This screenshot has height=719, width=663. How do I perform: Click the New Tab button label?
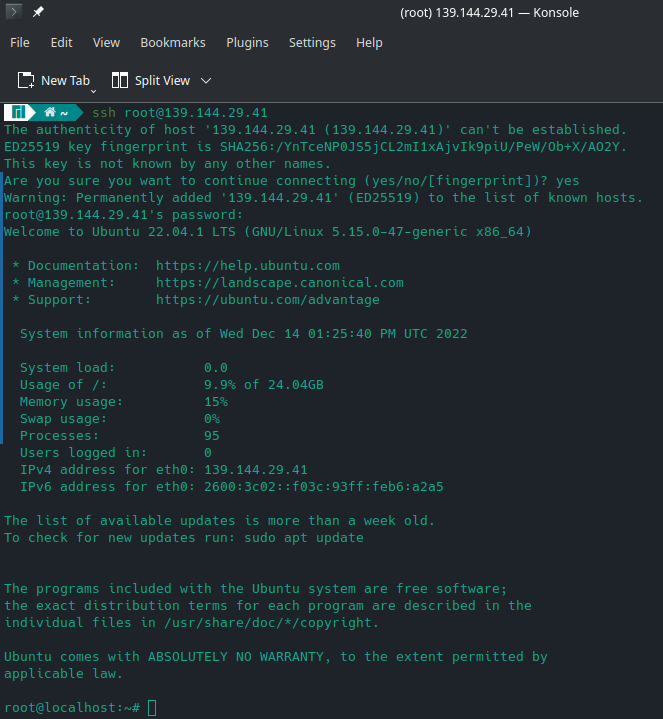[66, 81]
